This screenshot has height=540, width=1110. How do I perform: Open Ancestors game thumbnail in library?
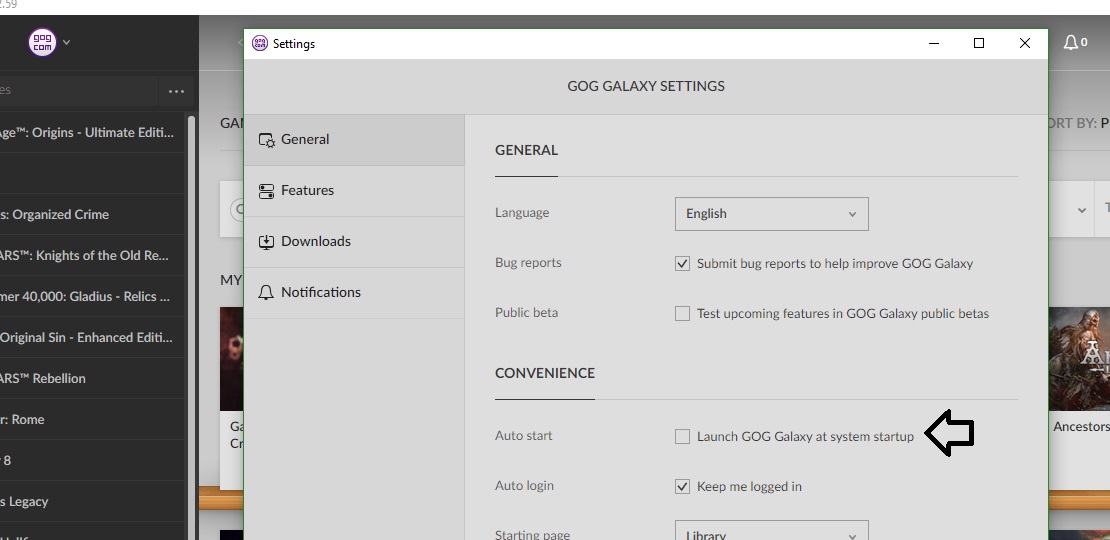tap(1079, 359)
